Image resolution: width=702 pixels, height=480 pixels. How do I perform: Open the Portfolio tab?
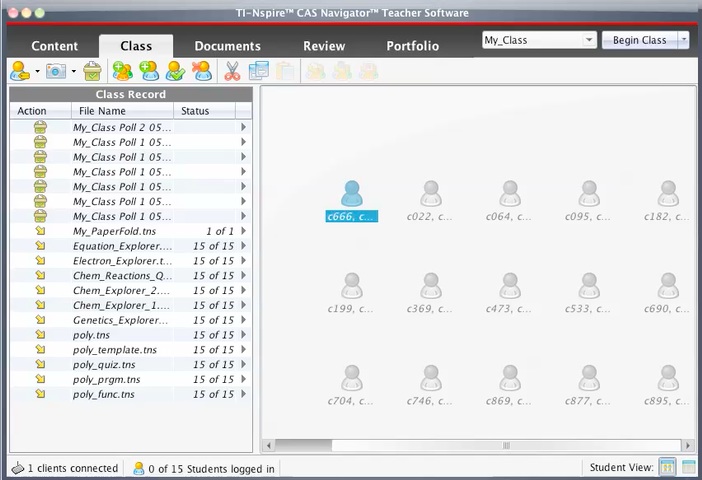tap(412, 46)
